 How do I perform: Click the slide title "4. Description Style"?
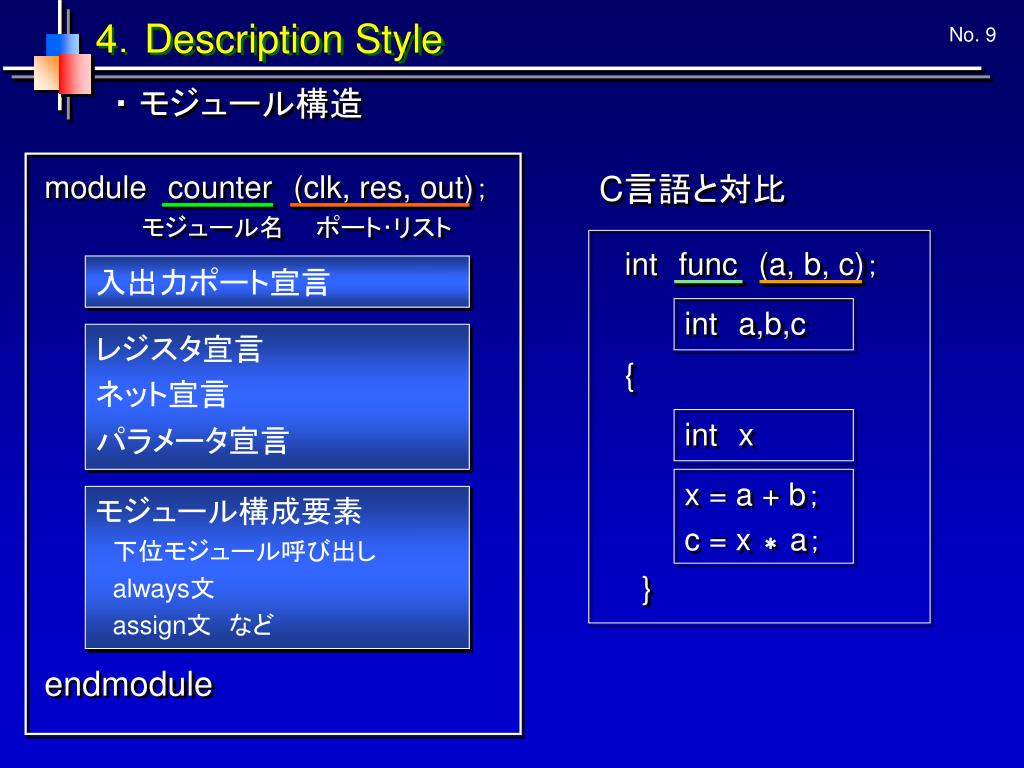(270, 39)
